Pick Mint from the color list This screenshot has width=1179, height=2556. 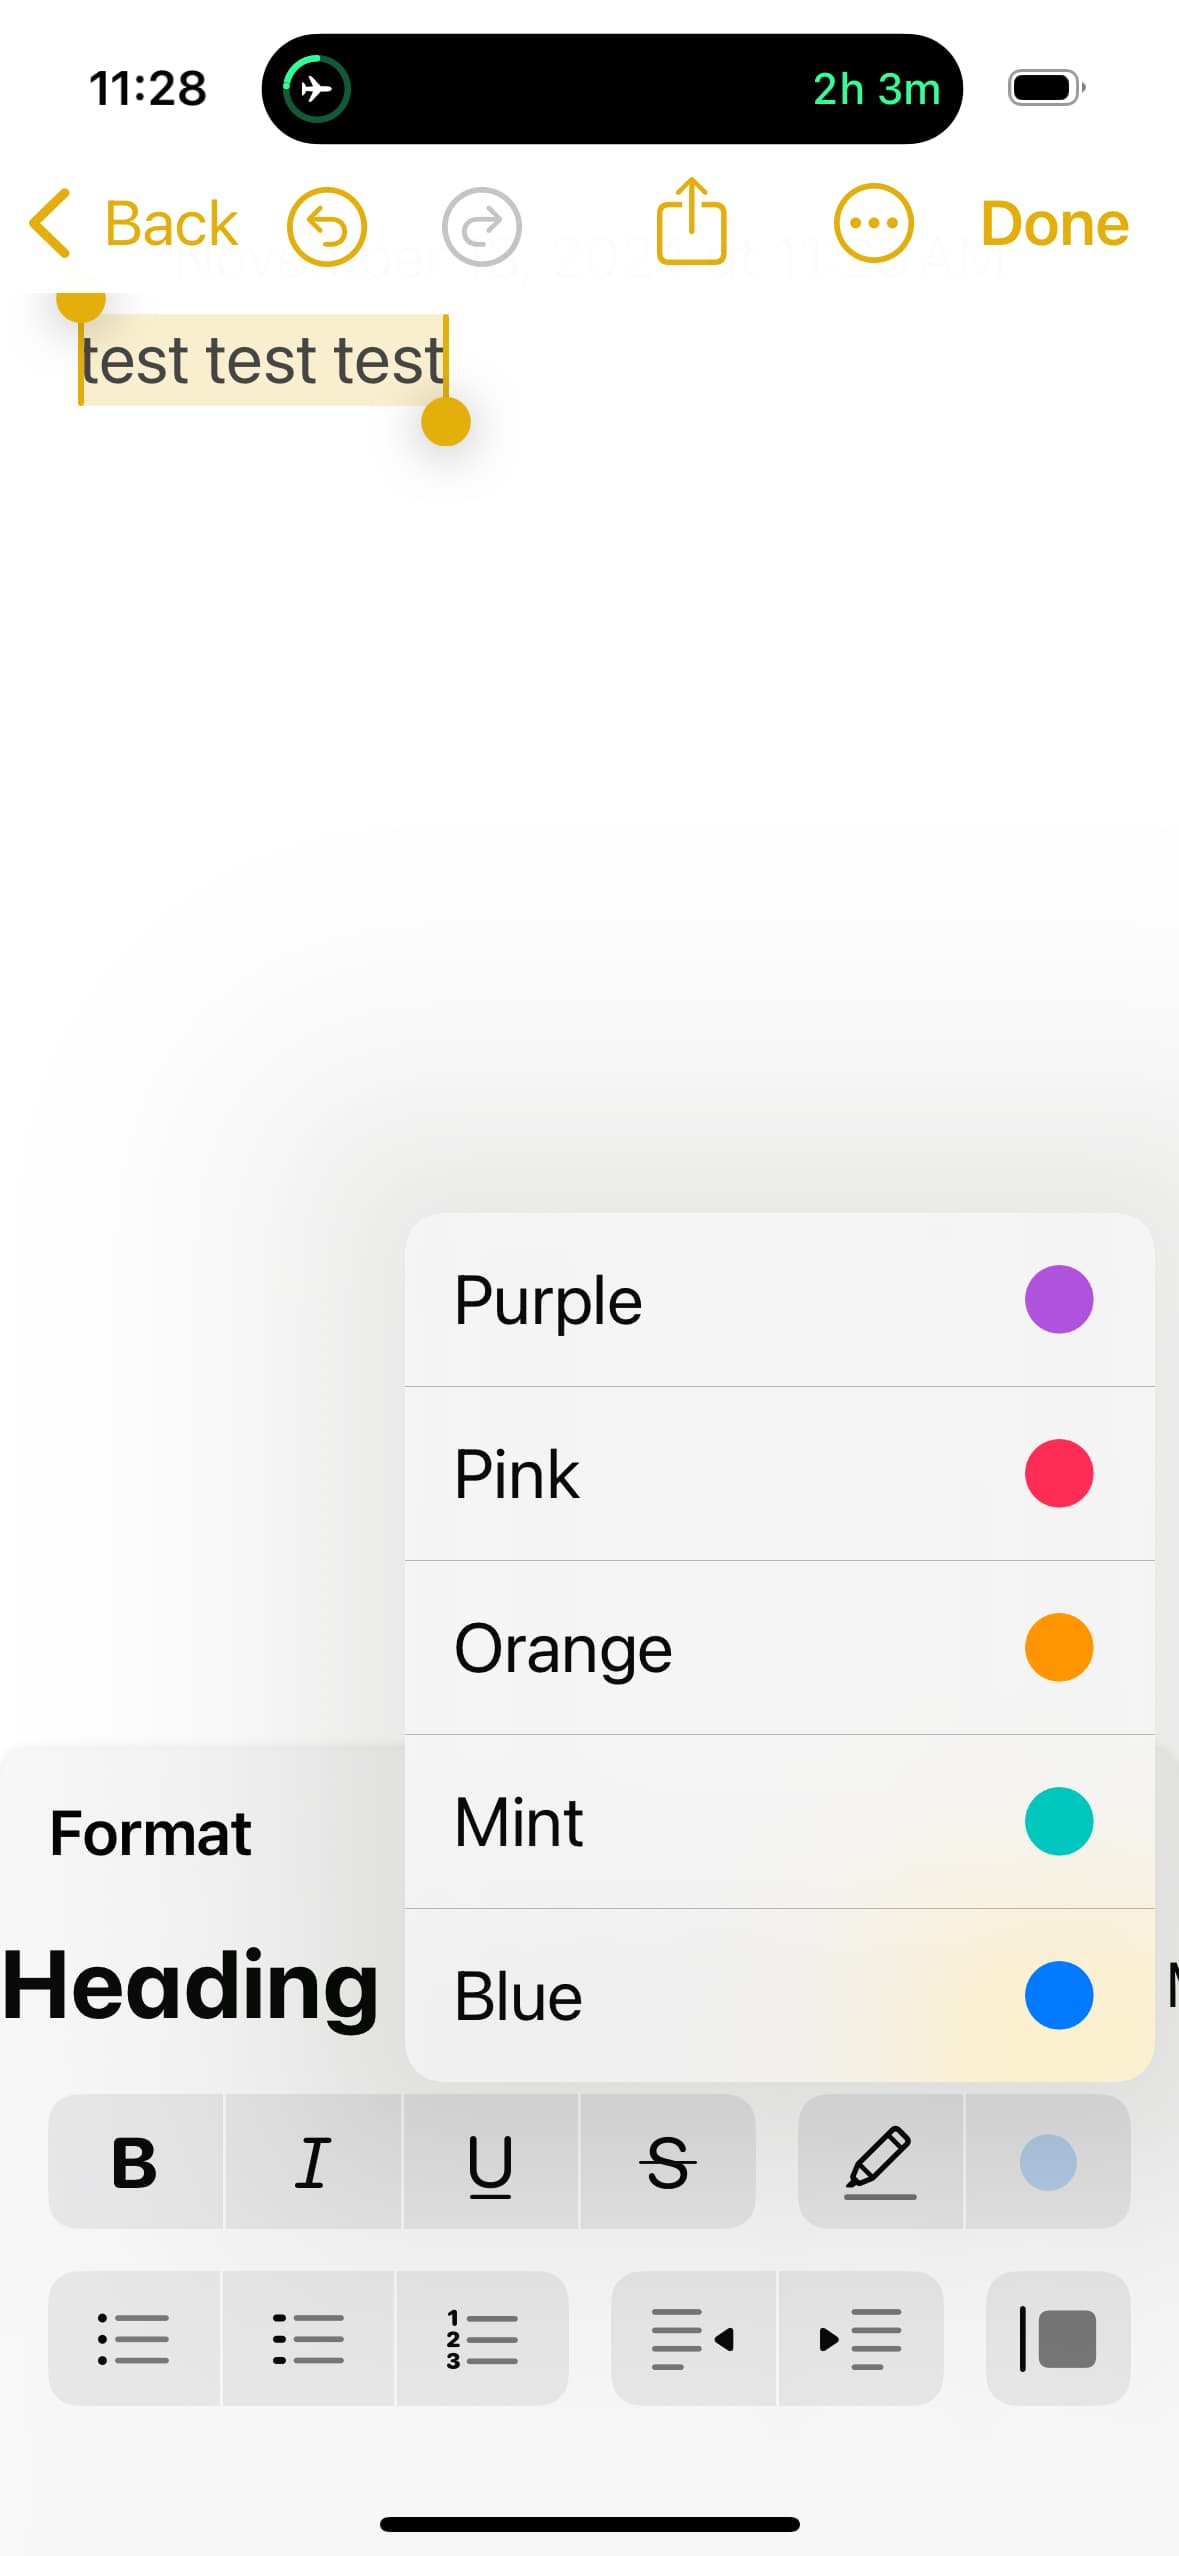pyautogui.click(x=779, y=1822)
